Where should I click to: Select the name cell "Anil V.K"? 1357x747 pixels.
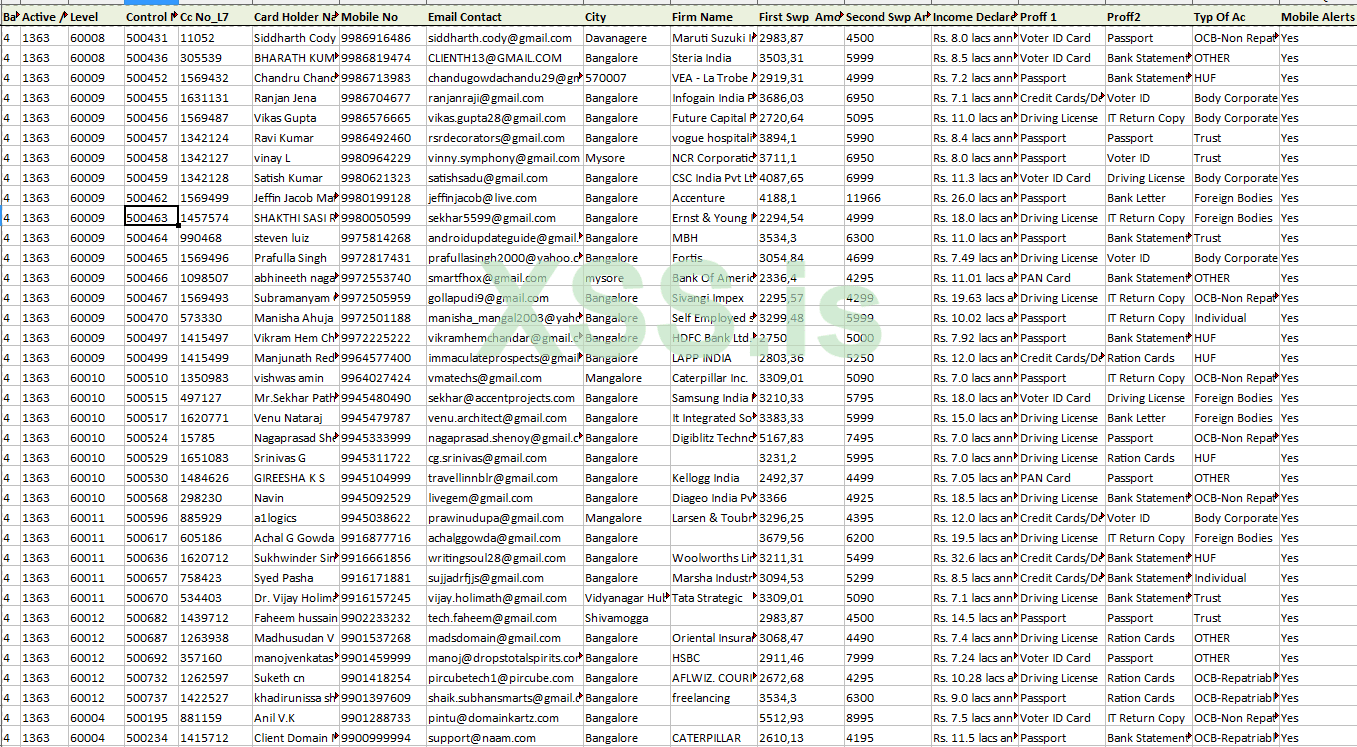tap(295, 718)
